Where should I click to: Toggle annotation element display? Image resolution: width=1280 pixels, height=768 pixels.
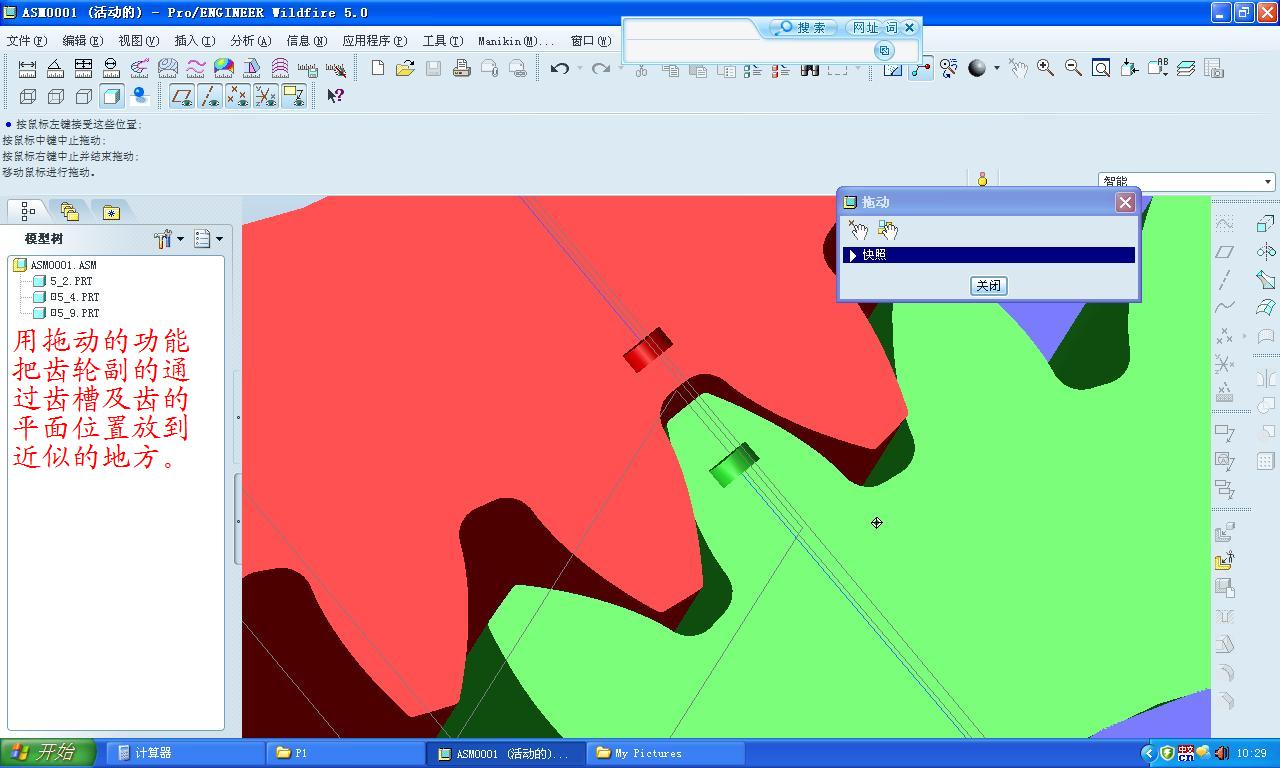[x=293, y=96]
